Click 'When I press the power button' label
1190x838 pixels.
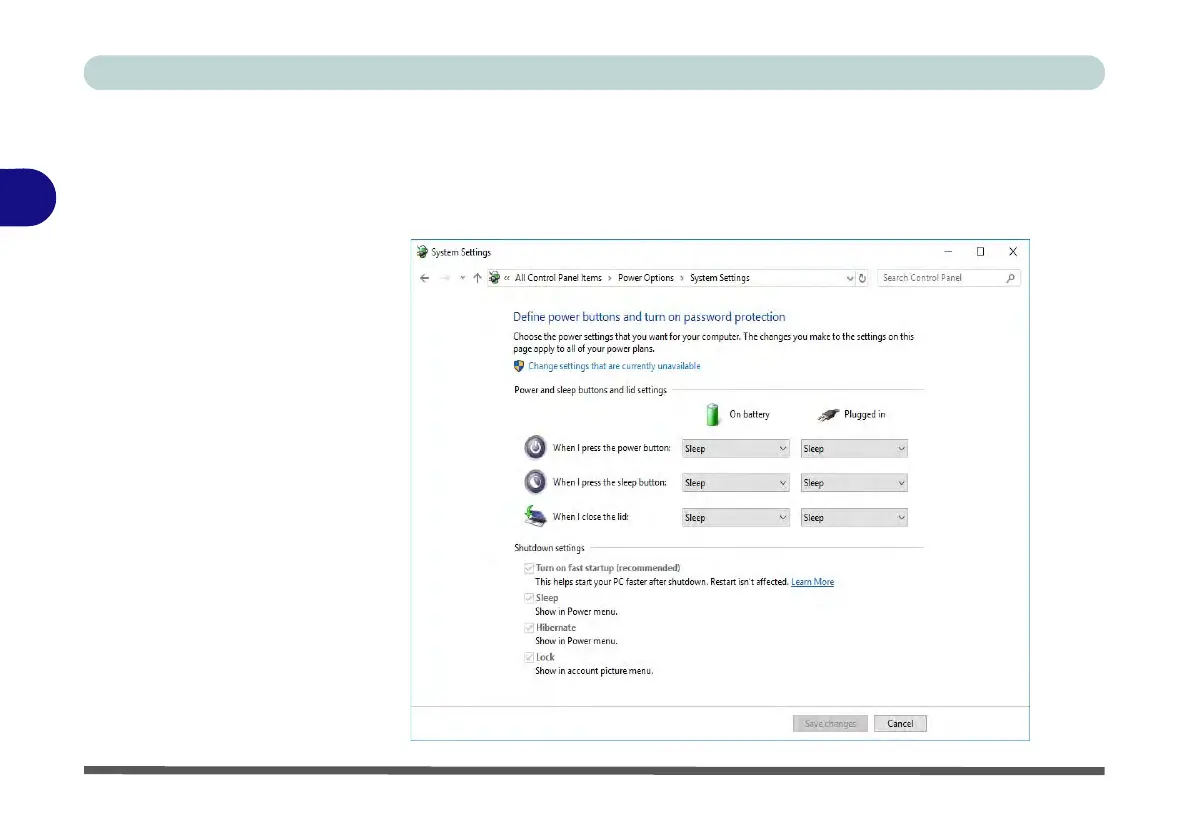(612, 448)
